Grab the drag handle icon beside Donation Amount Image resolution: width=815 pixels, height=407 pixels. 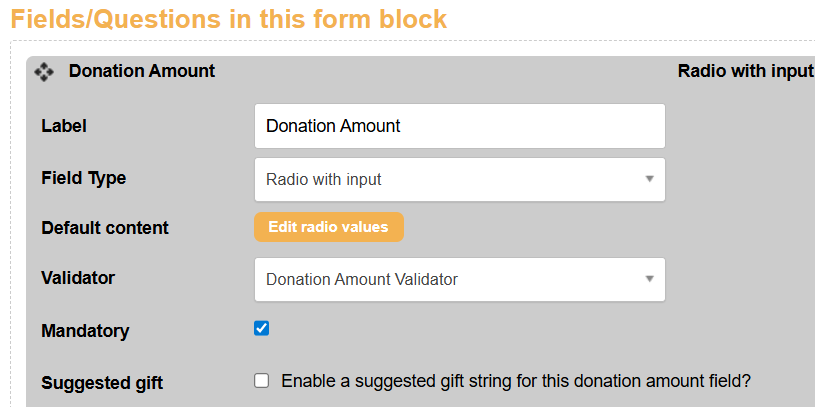pyautogui.click(x=44, y=72)
